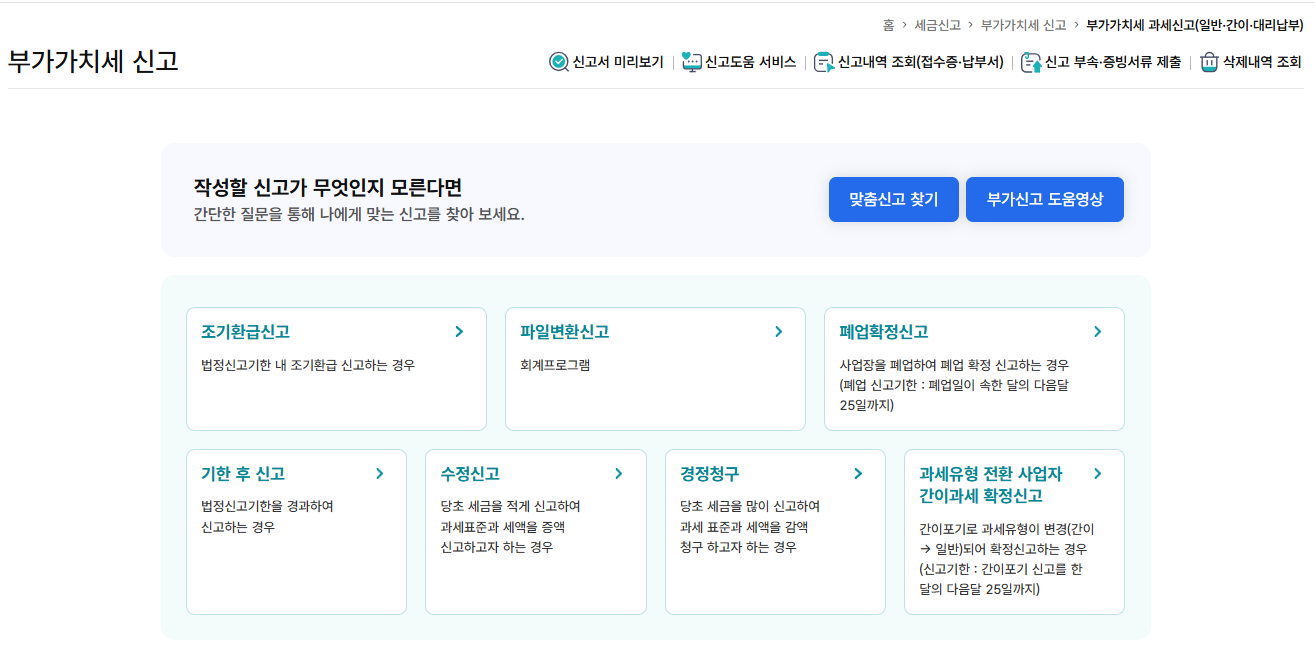Open 신고 부속·증빙서류 제출 link
Image resolution: width=1315 pixels, height=653 pixels.
(1113, 62)
